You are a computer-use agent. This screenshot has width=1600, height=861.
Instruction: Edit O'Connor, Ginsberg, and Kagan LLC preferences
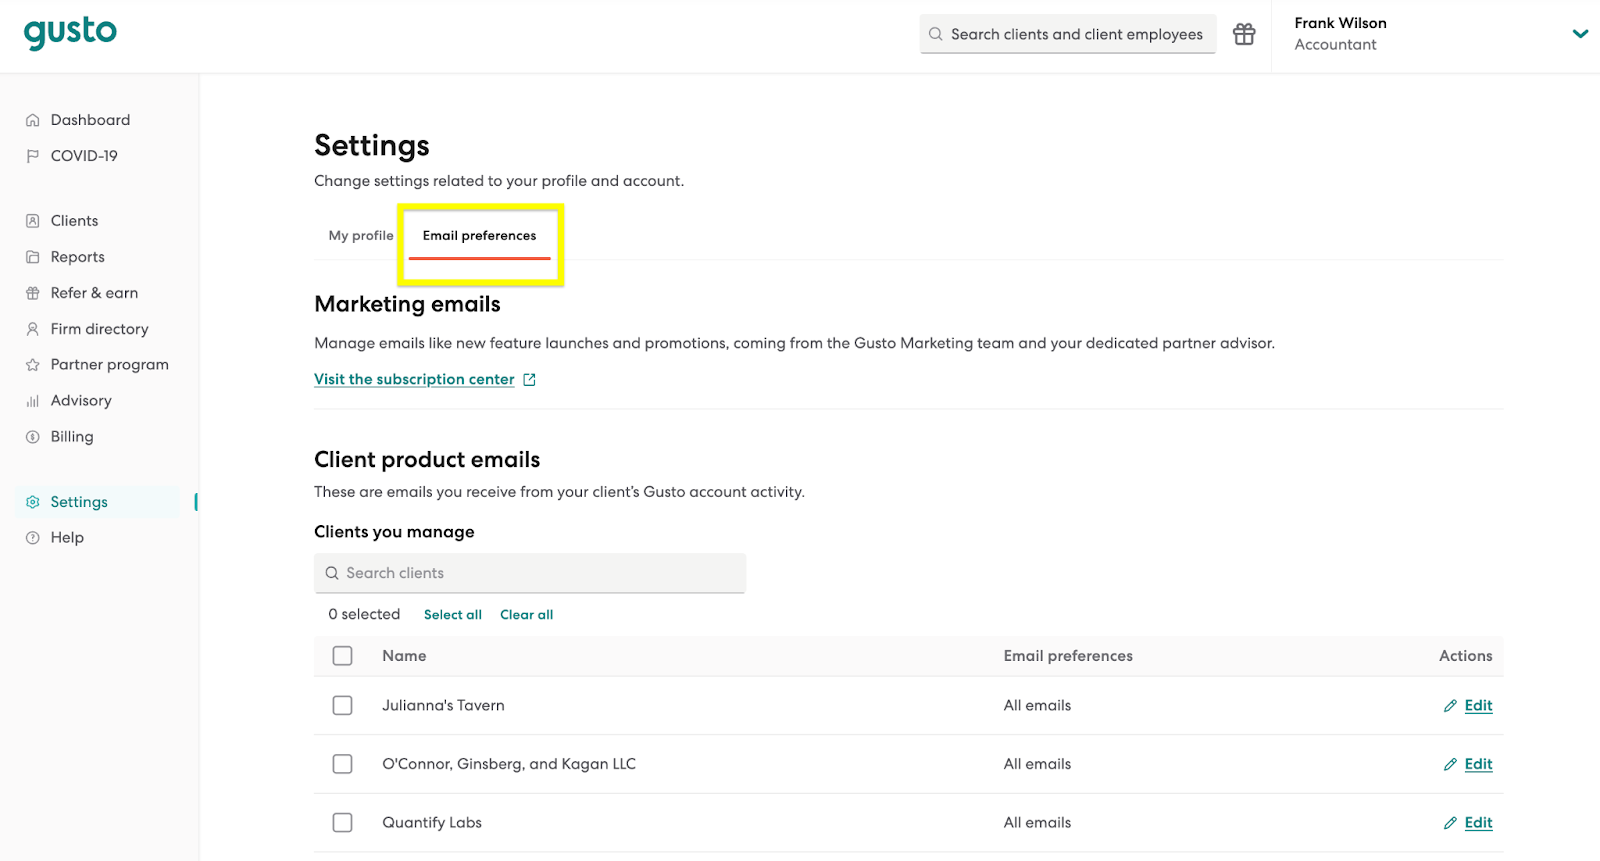point(1477,764)
